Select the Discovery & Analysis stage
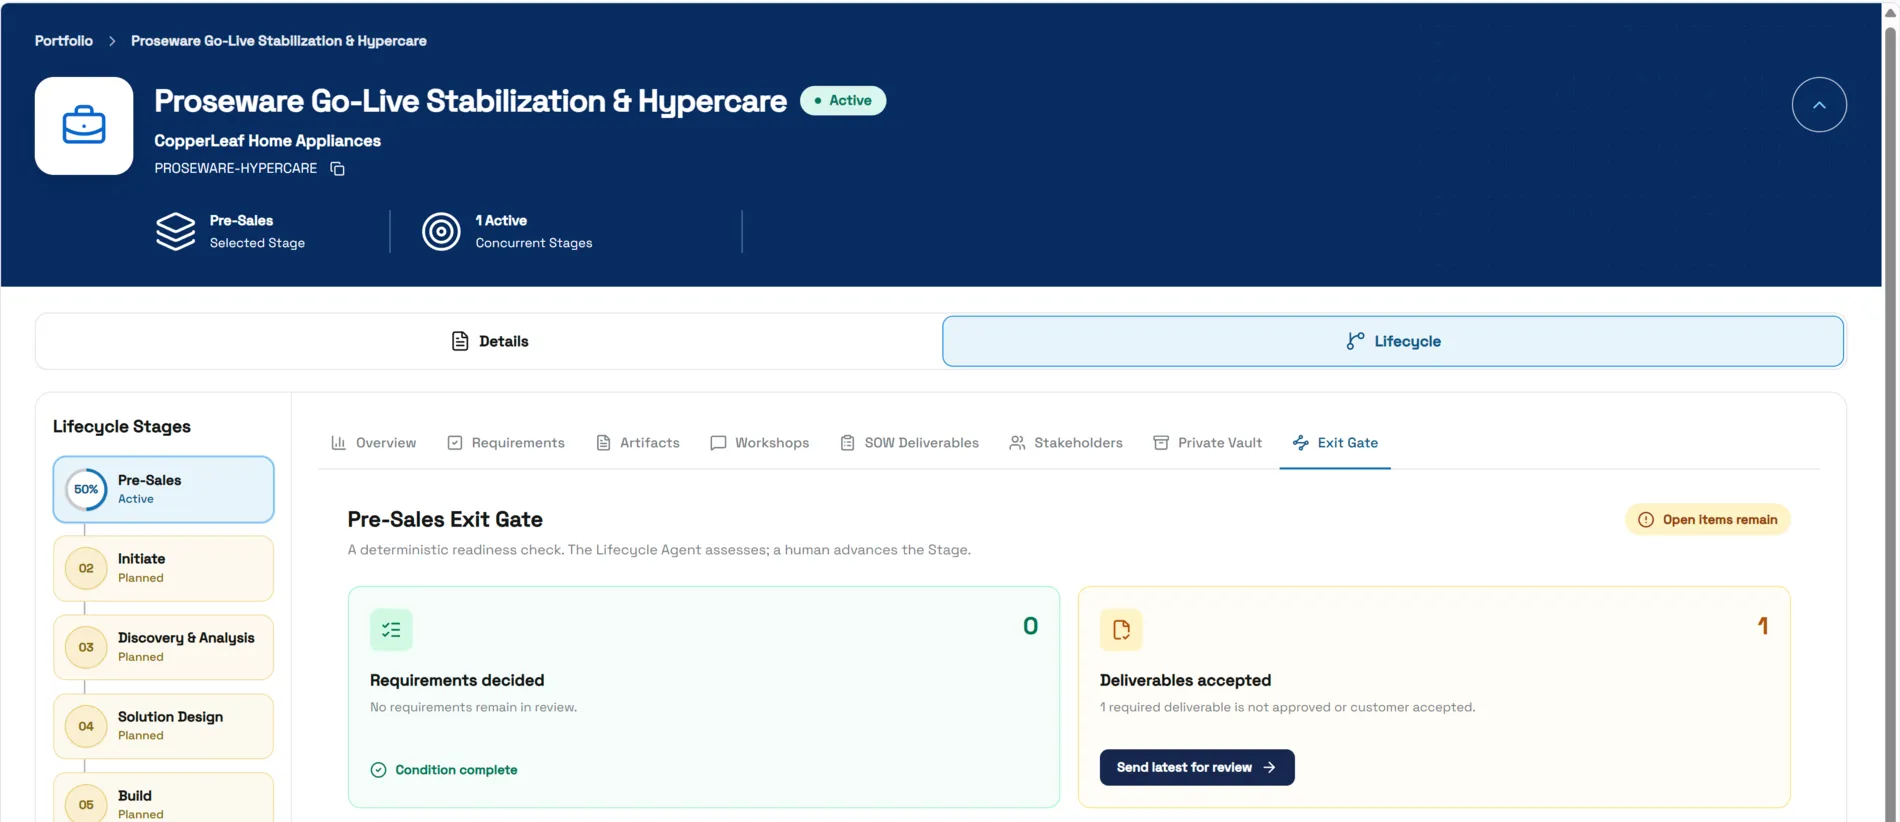This screenshot has height=822, width=1900. coord(164,647)
